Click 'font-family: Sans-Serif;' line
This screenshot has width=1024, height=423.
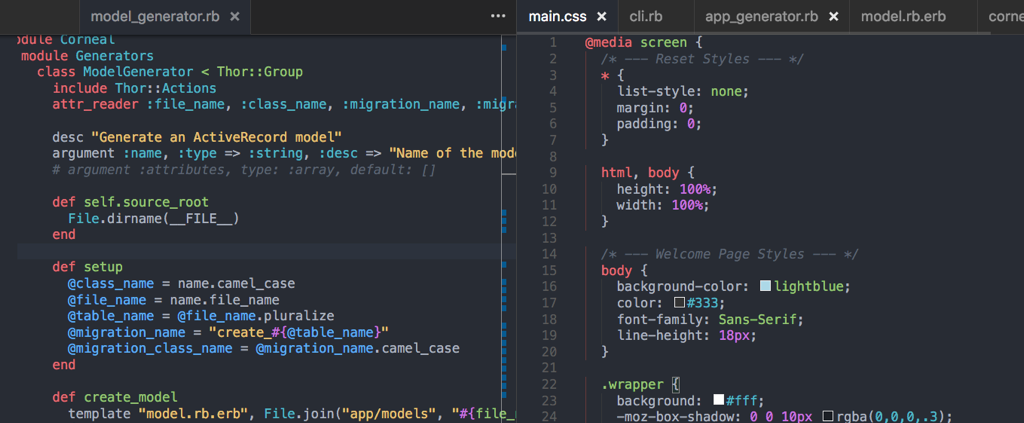710,319
